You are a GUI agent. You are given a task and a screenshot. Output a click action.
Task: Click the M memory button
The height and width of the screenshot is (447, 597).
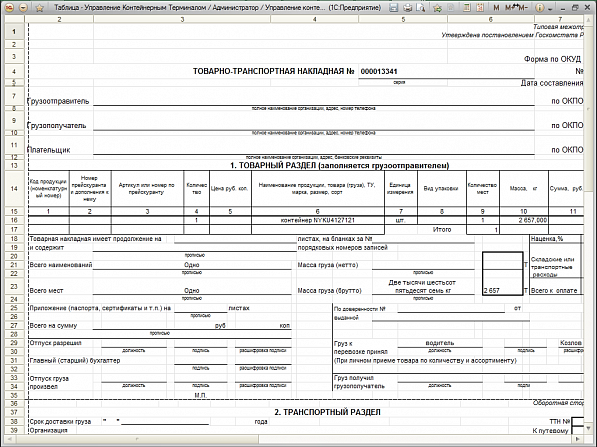(x=496, y=8)
